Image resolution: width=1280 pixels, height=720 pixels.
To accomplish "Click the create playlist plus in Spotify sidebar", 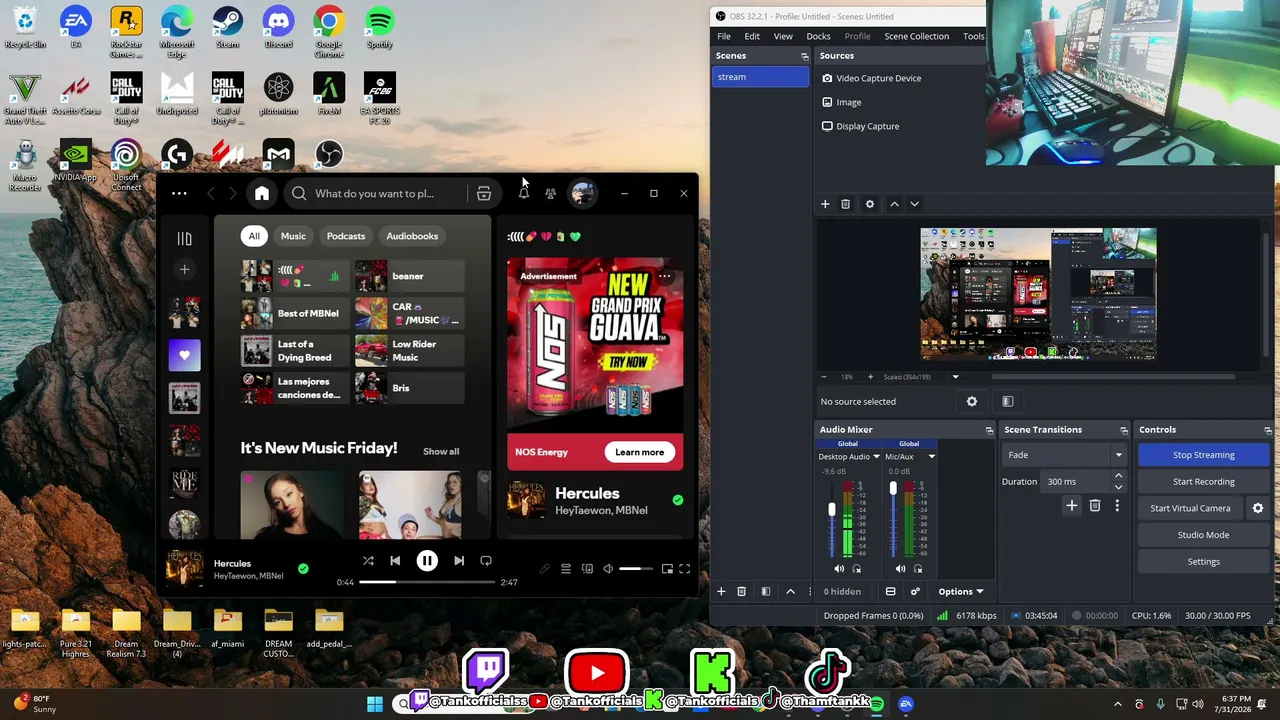I will pyautogui.click(x=184, y=269).
